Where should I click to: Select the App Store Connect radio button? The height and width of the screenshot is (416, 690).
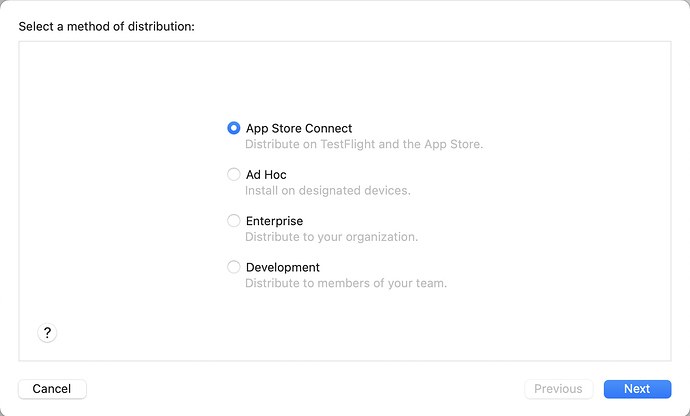pyautogui.click(x=234, y=128)
